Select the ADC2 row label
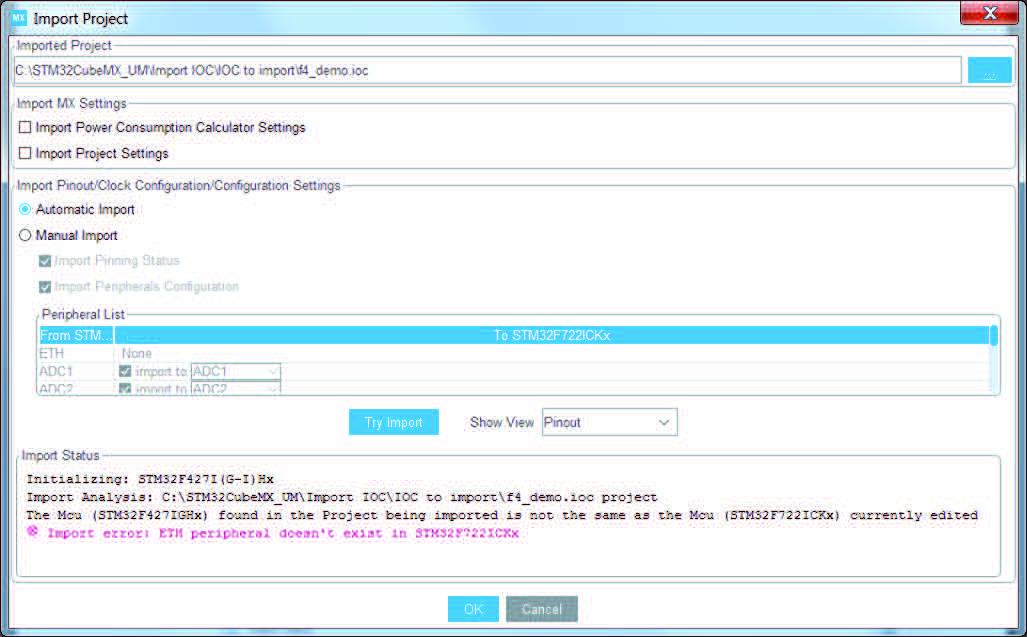Image resolution: width=1027 pixels, height=637 pixels. click(56, 389)
